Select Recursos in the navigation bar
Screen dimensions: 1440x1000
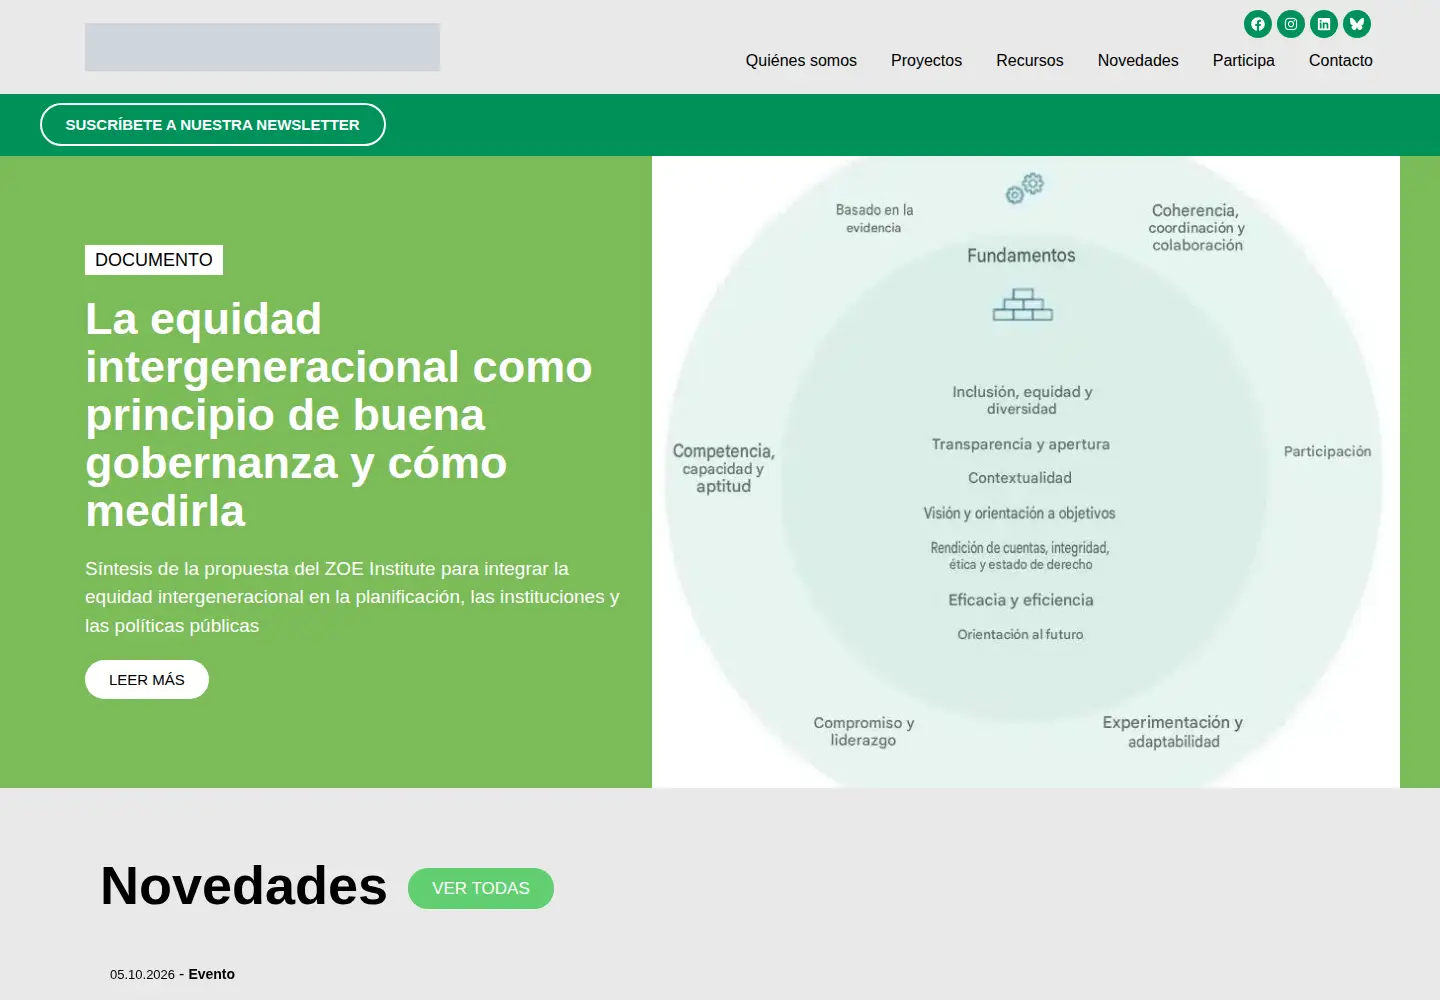click(1030, 60)
